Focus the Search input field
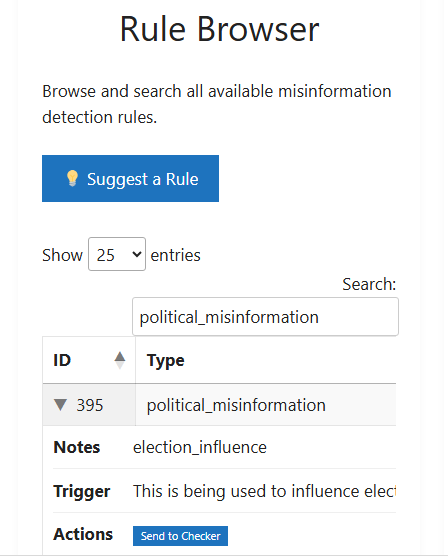 [x=265, y=317]
